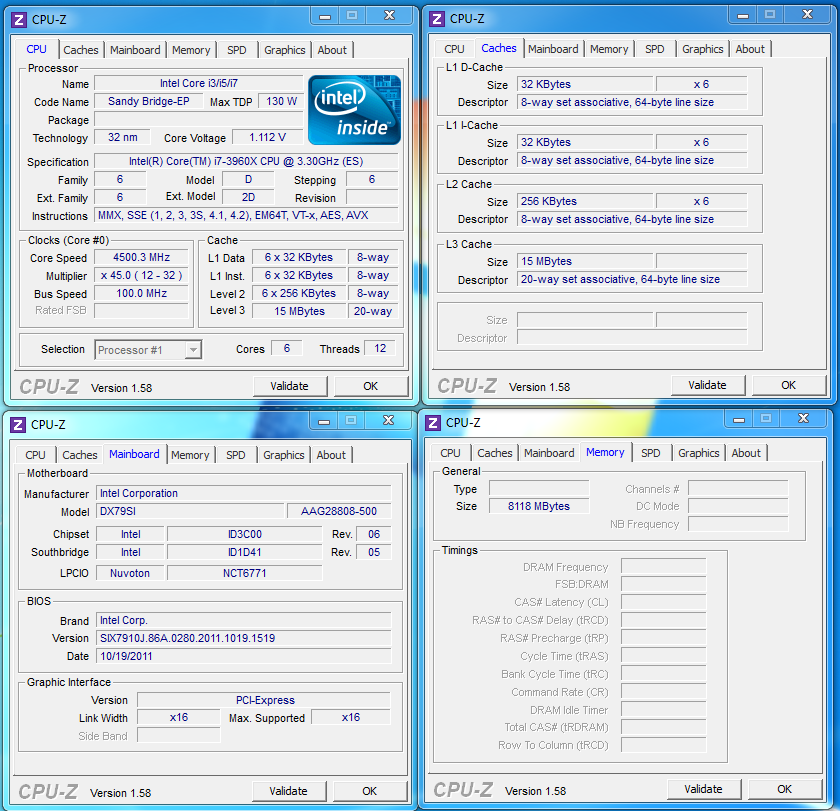Click the LPCIO model value "NCT6771"
Image resolution: width=840 pixels, height=811 pixels.
click(245, 573)
